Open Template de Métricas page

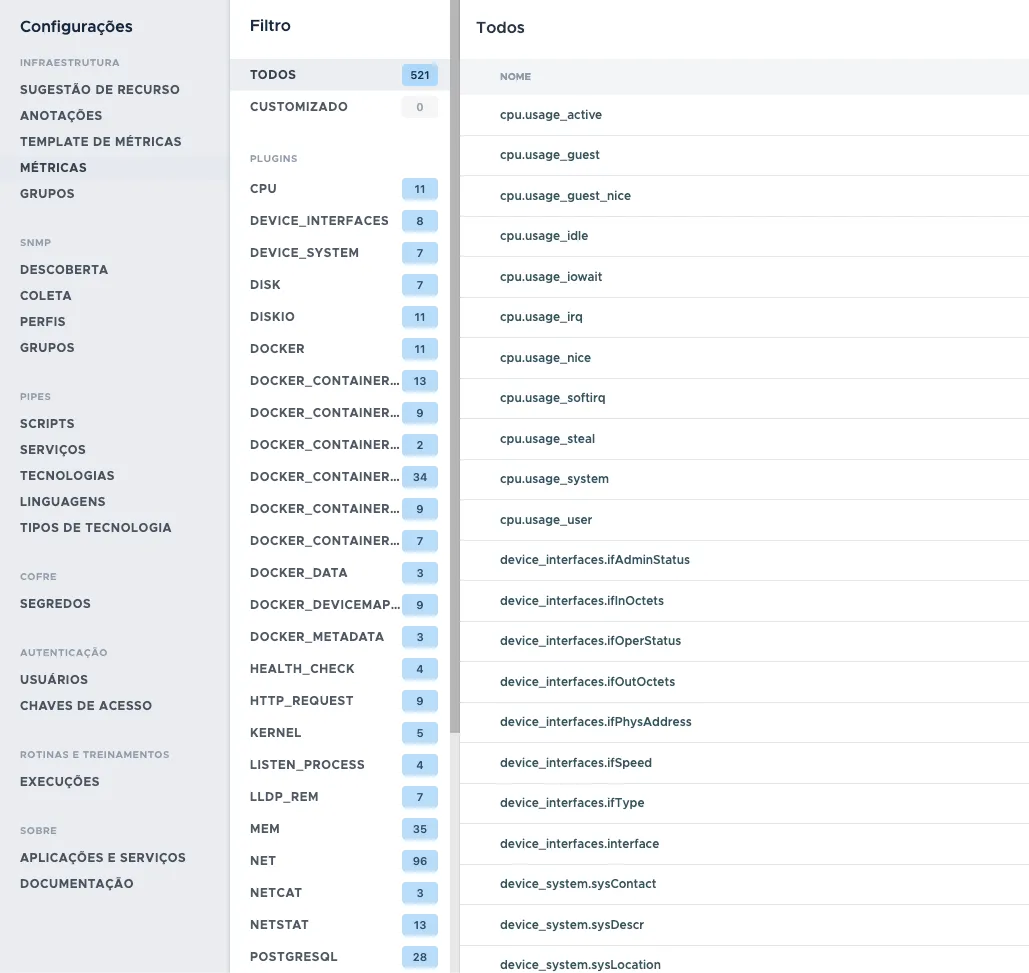click(100, 142)
